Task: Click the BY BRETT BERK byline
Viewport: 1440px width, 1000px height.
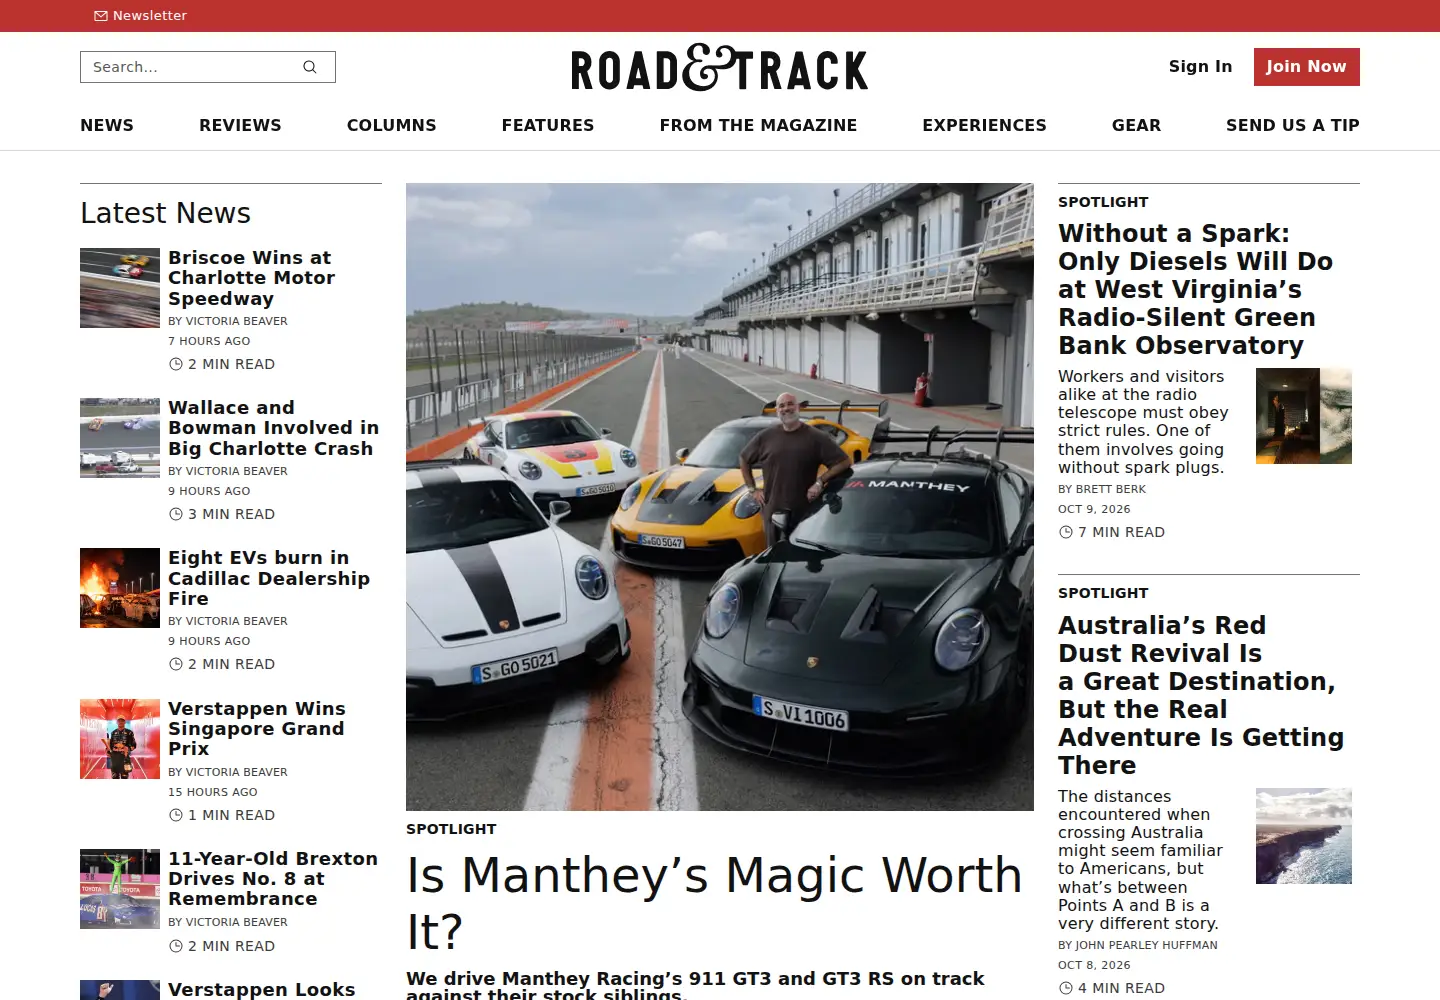Action: pos(1102,489)
